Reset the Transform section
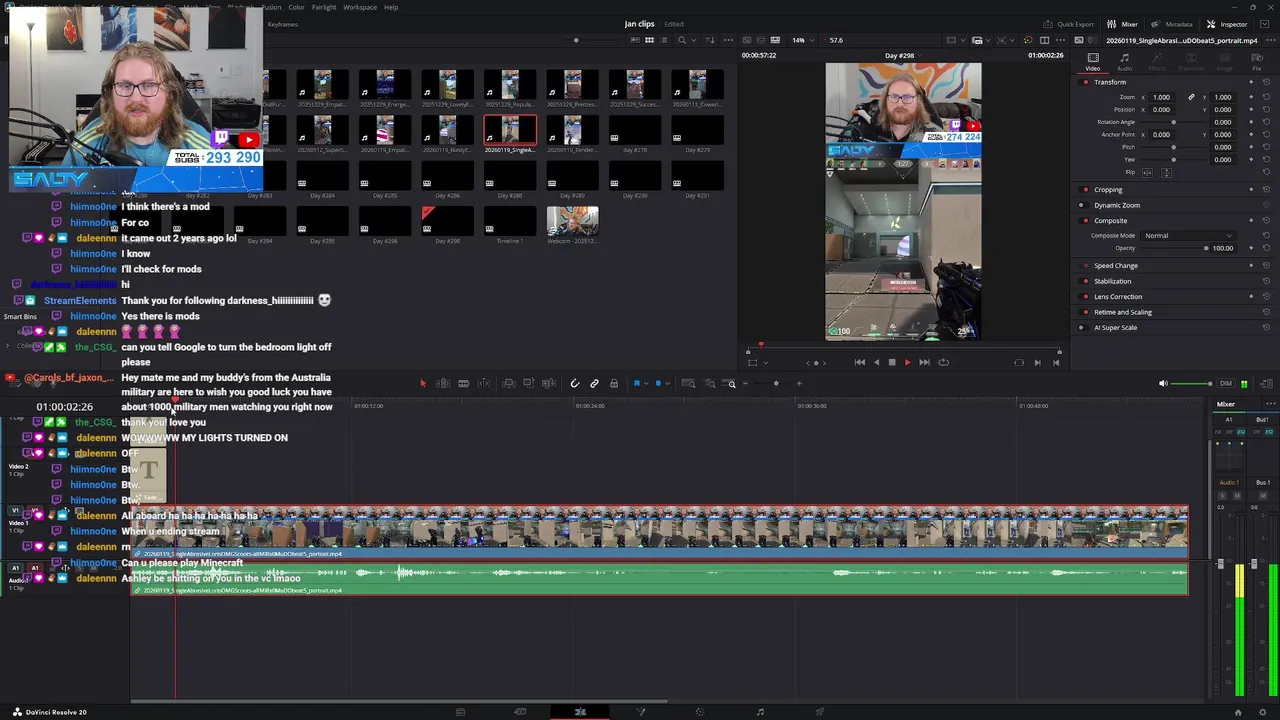This screenshot has height=720, width=1280. click(1266, 82)
